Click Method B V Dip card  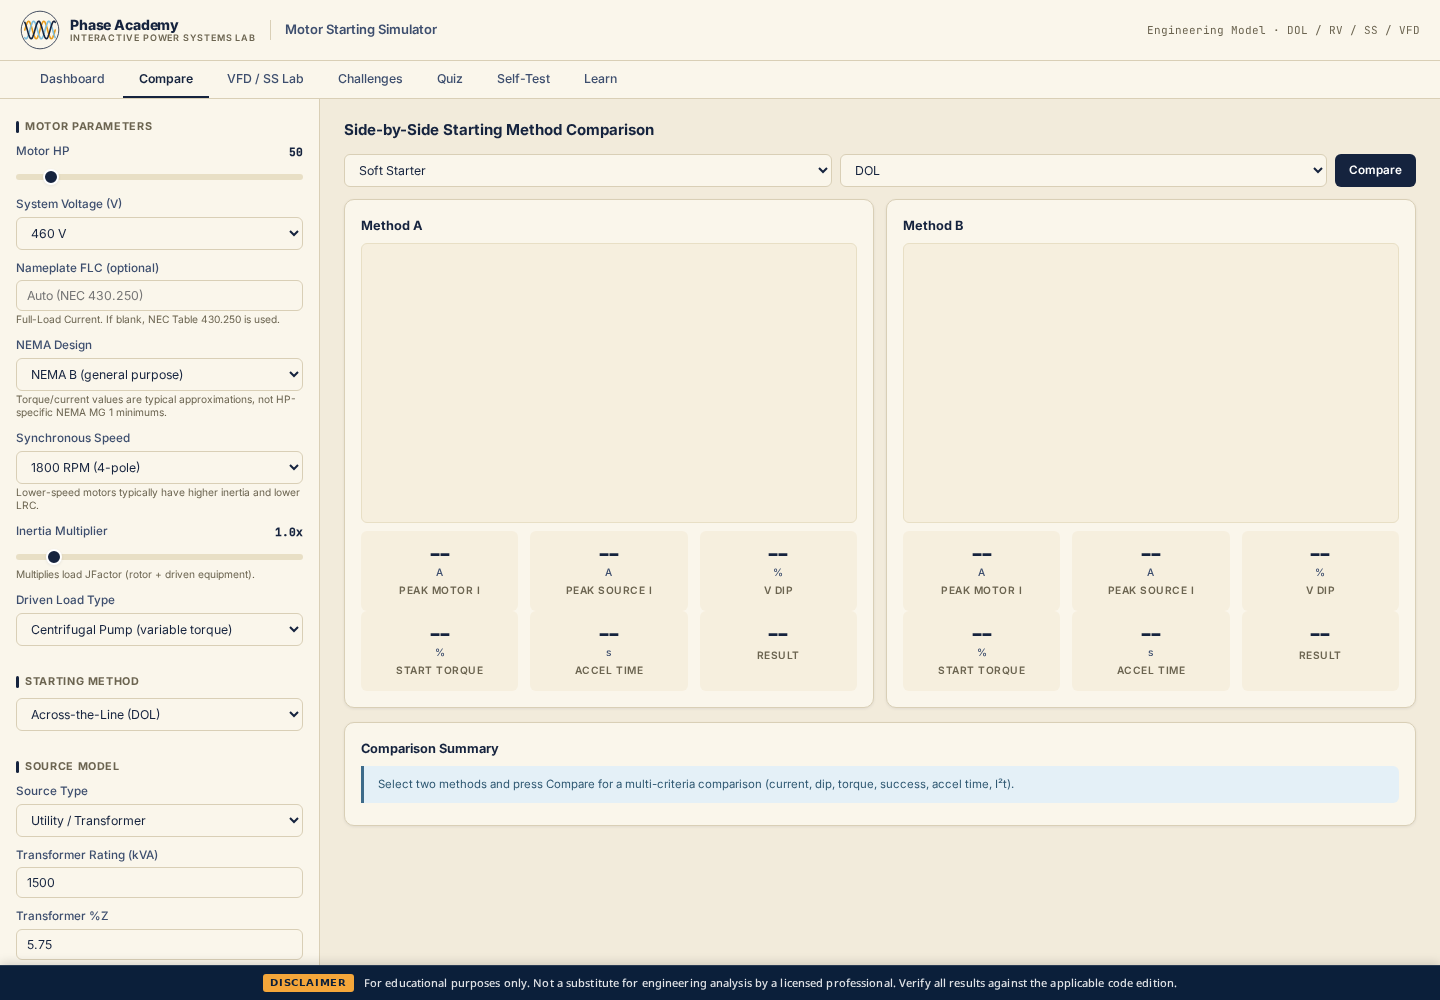(x=1320, y=571)
